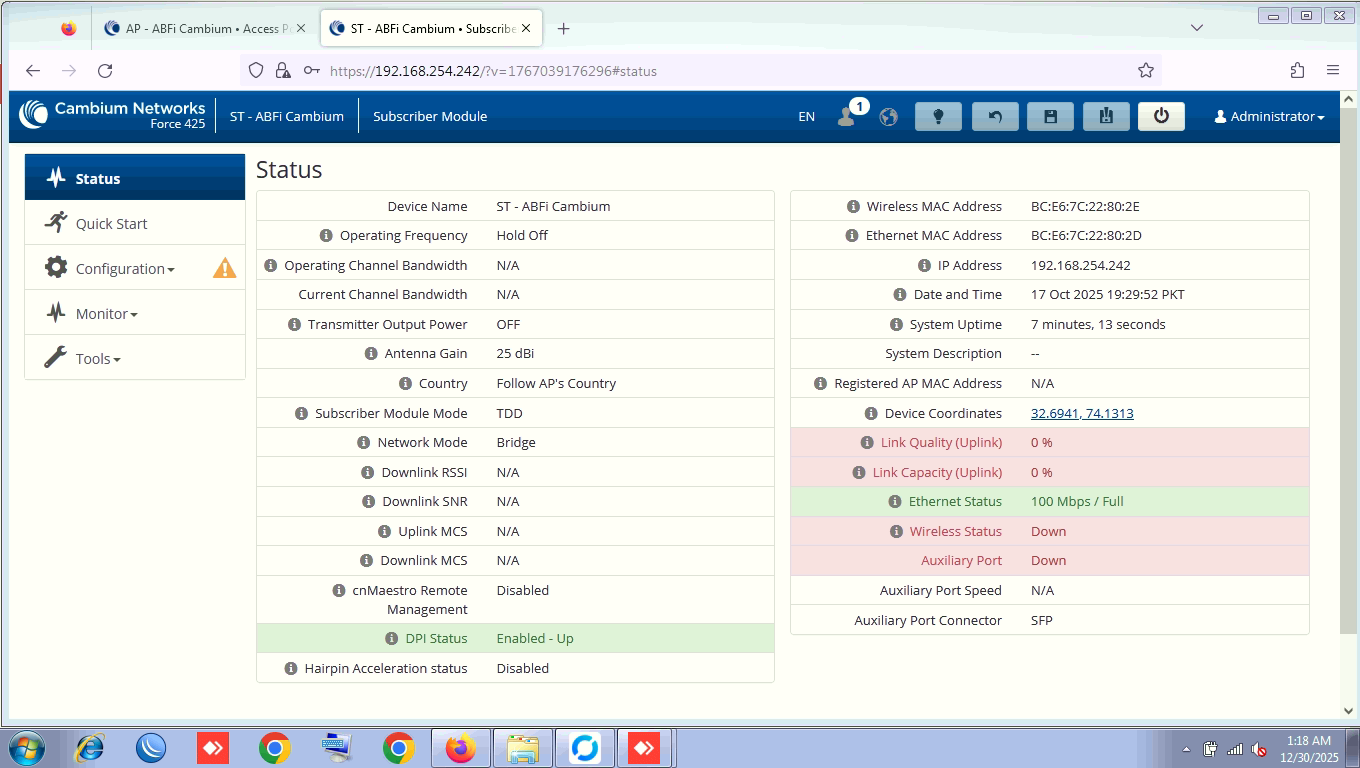Click the undo changes arrow button
The image size is (1360, 768).
coord(995,116)
